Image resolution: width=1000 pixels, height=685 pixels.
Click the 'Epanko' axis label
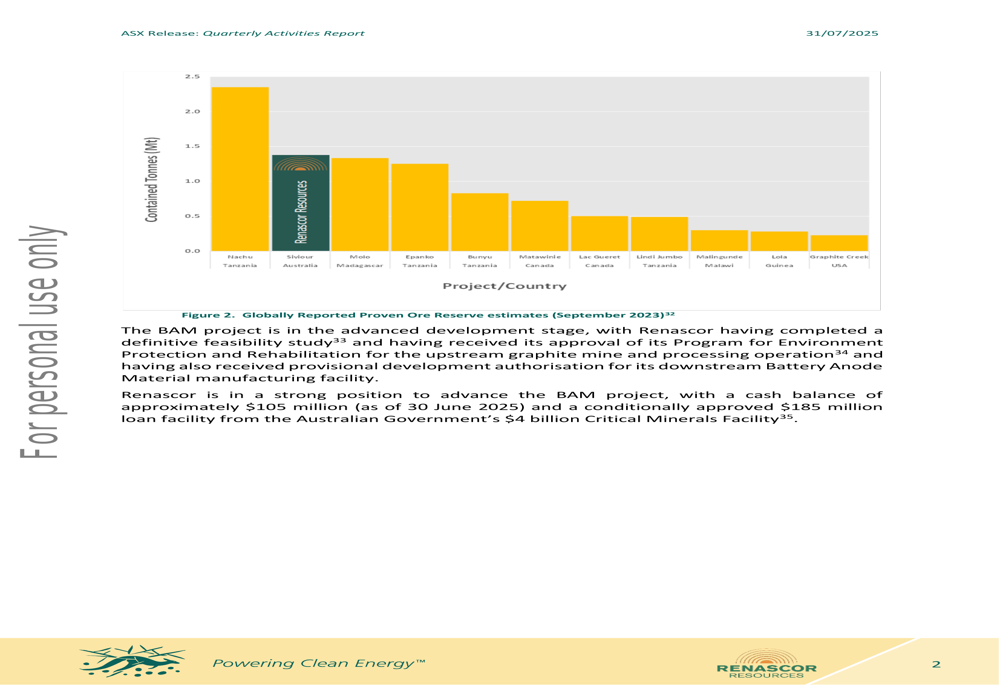[420, 257]
